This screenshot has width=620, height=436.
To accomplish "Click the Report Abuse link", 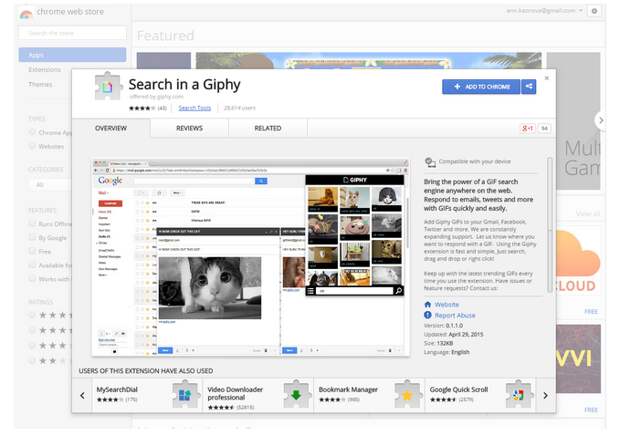I will click(455, 315).
